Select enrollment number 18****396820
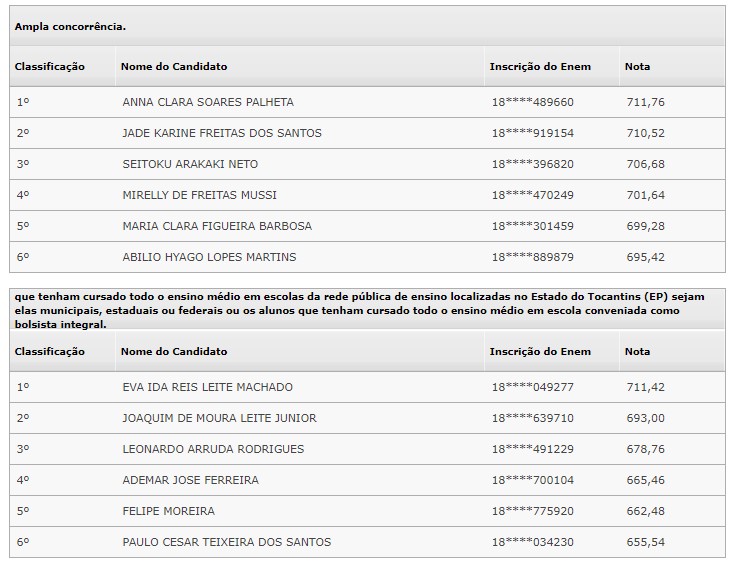Image resolution: width=737 pixels, height=565 pixels. (533, 164)
